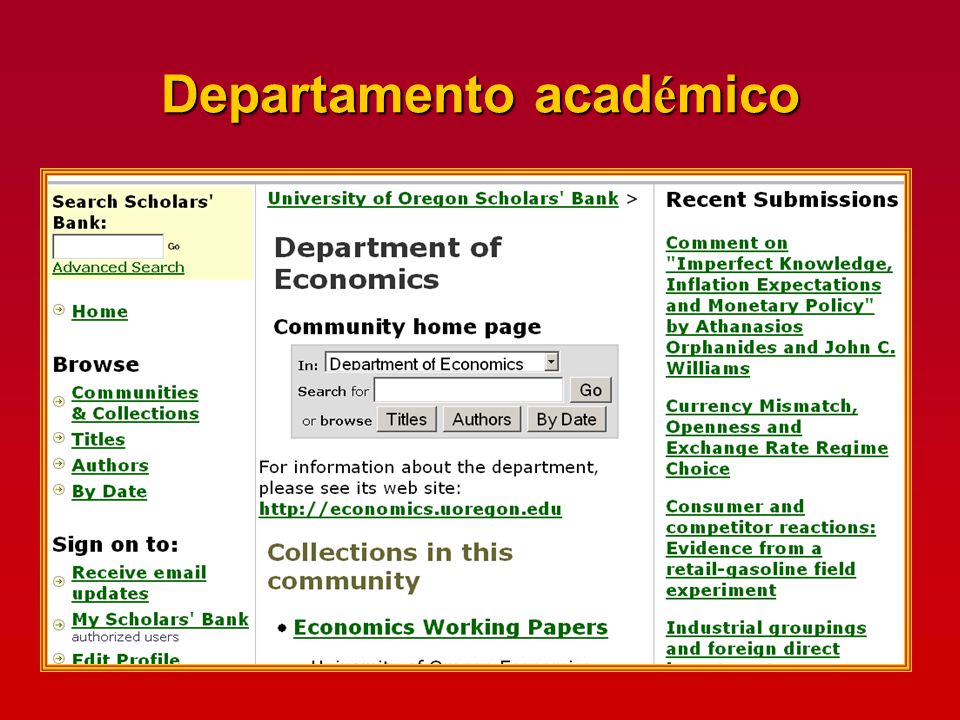Image resolution: width=960 pixels, height=720 pixels.
Task: Click the Departamento académico slide title
Action: 481,94
